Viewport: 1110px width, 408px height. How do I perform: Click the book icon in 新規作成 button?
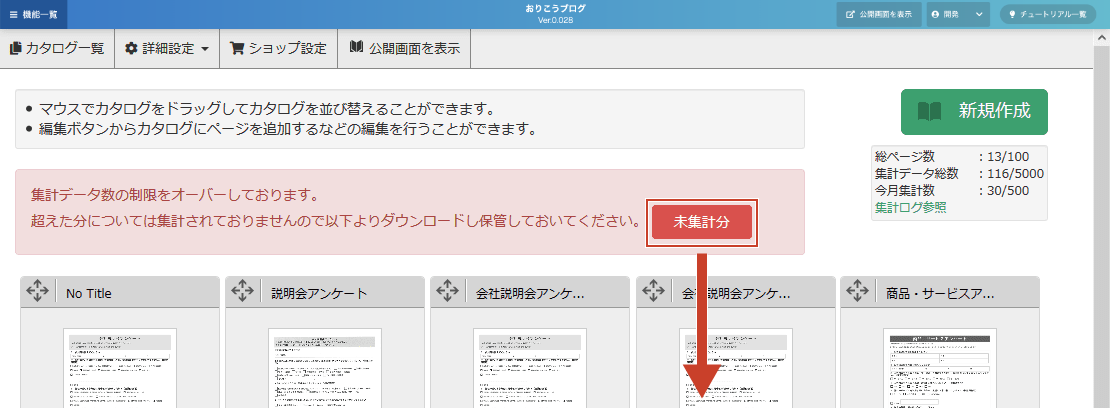coord(929,111)
